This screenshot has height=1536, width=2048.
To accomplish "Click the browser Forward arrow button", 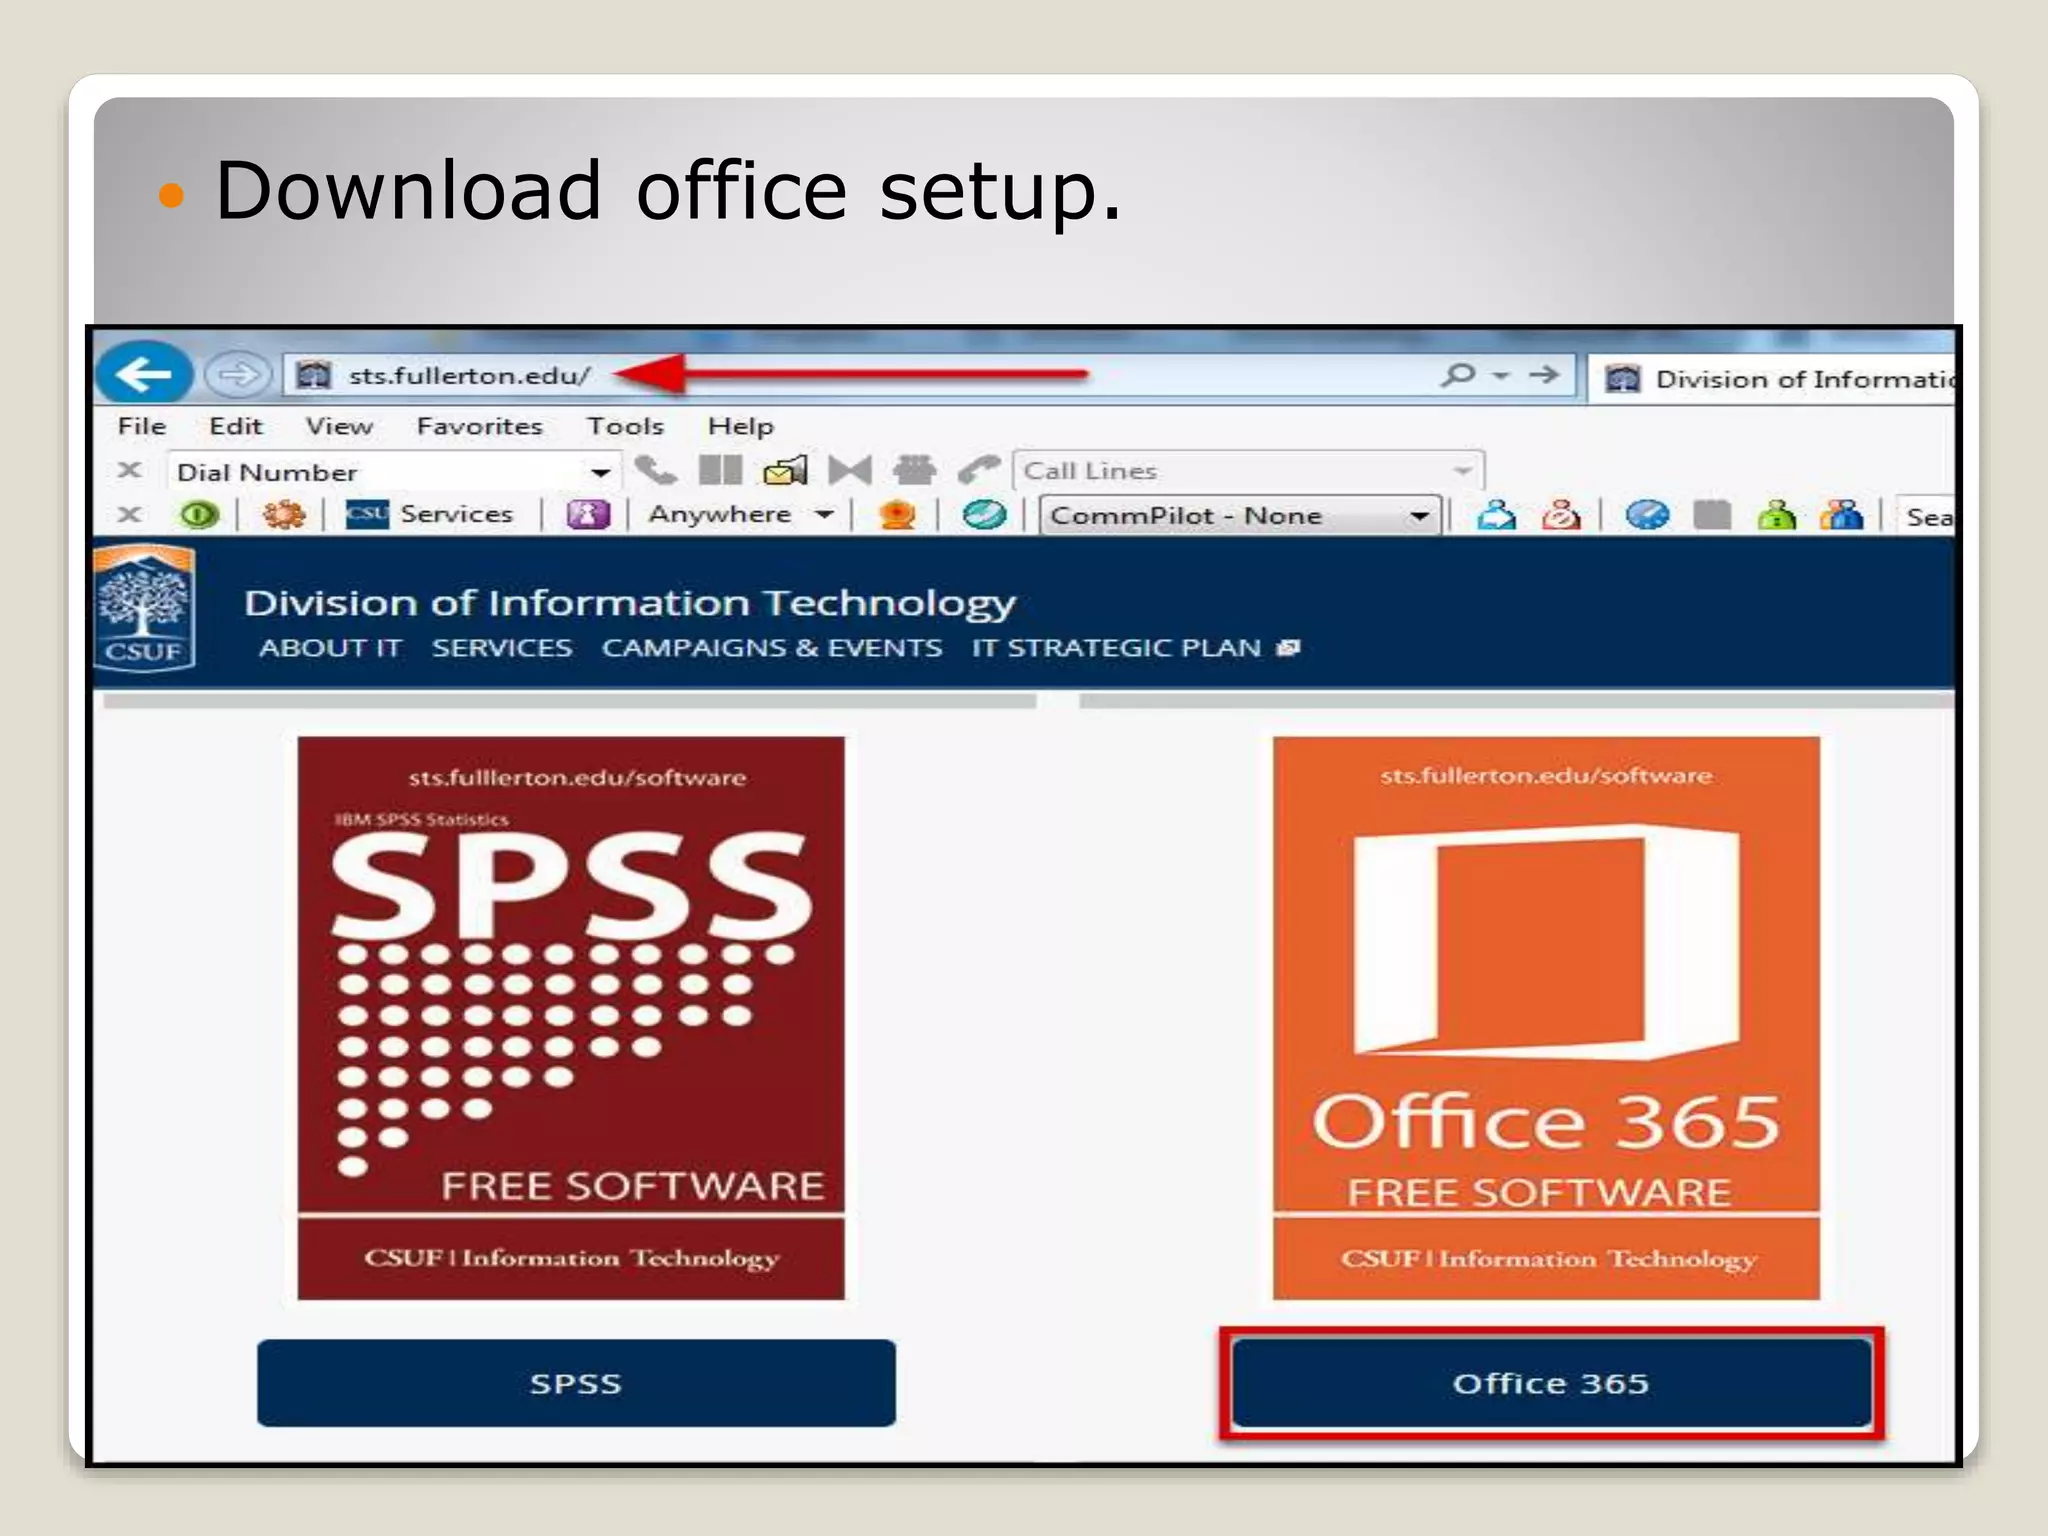I will pos(238,376).
